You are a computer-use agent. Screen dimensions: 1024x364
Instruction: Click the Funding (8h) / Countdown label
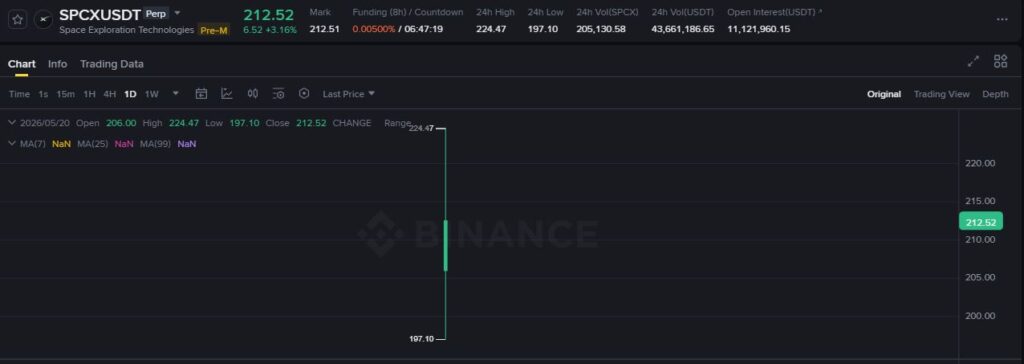408,12
